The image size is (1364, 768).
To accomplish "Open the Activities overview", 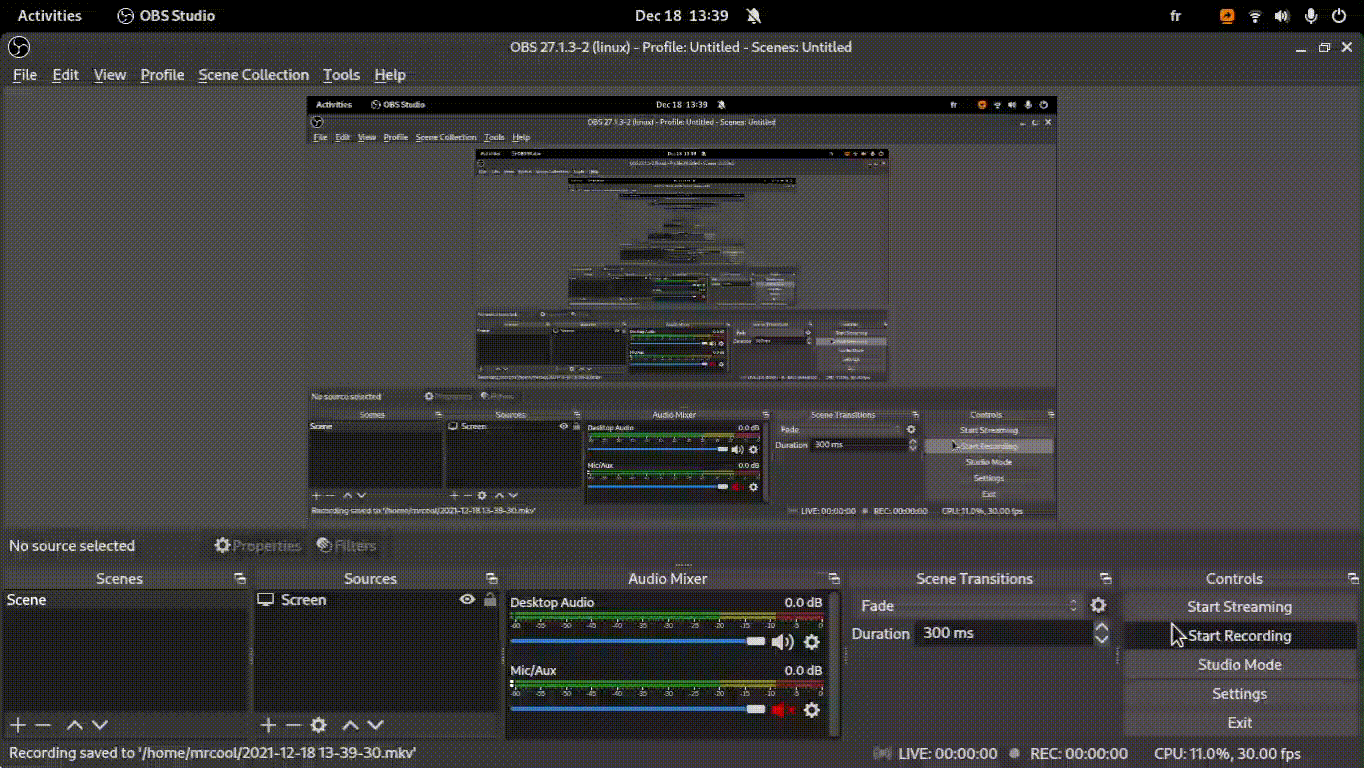I will click(50, 16).
